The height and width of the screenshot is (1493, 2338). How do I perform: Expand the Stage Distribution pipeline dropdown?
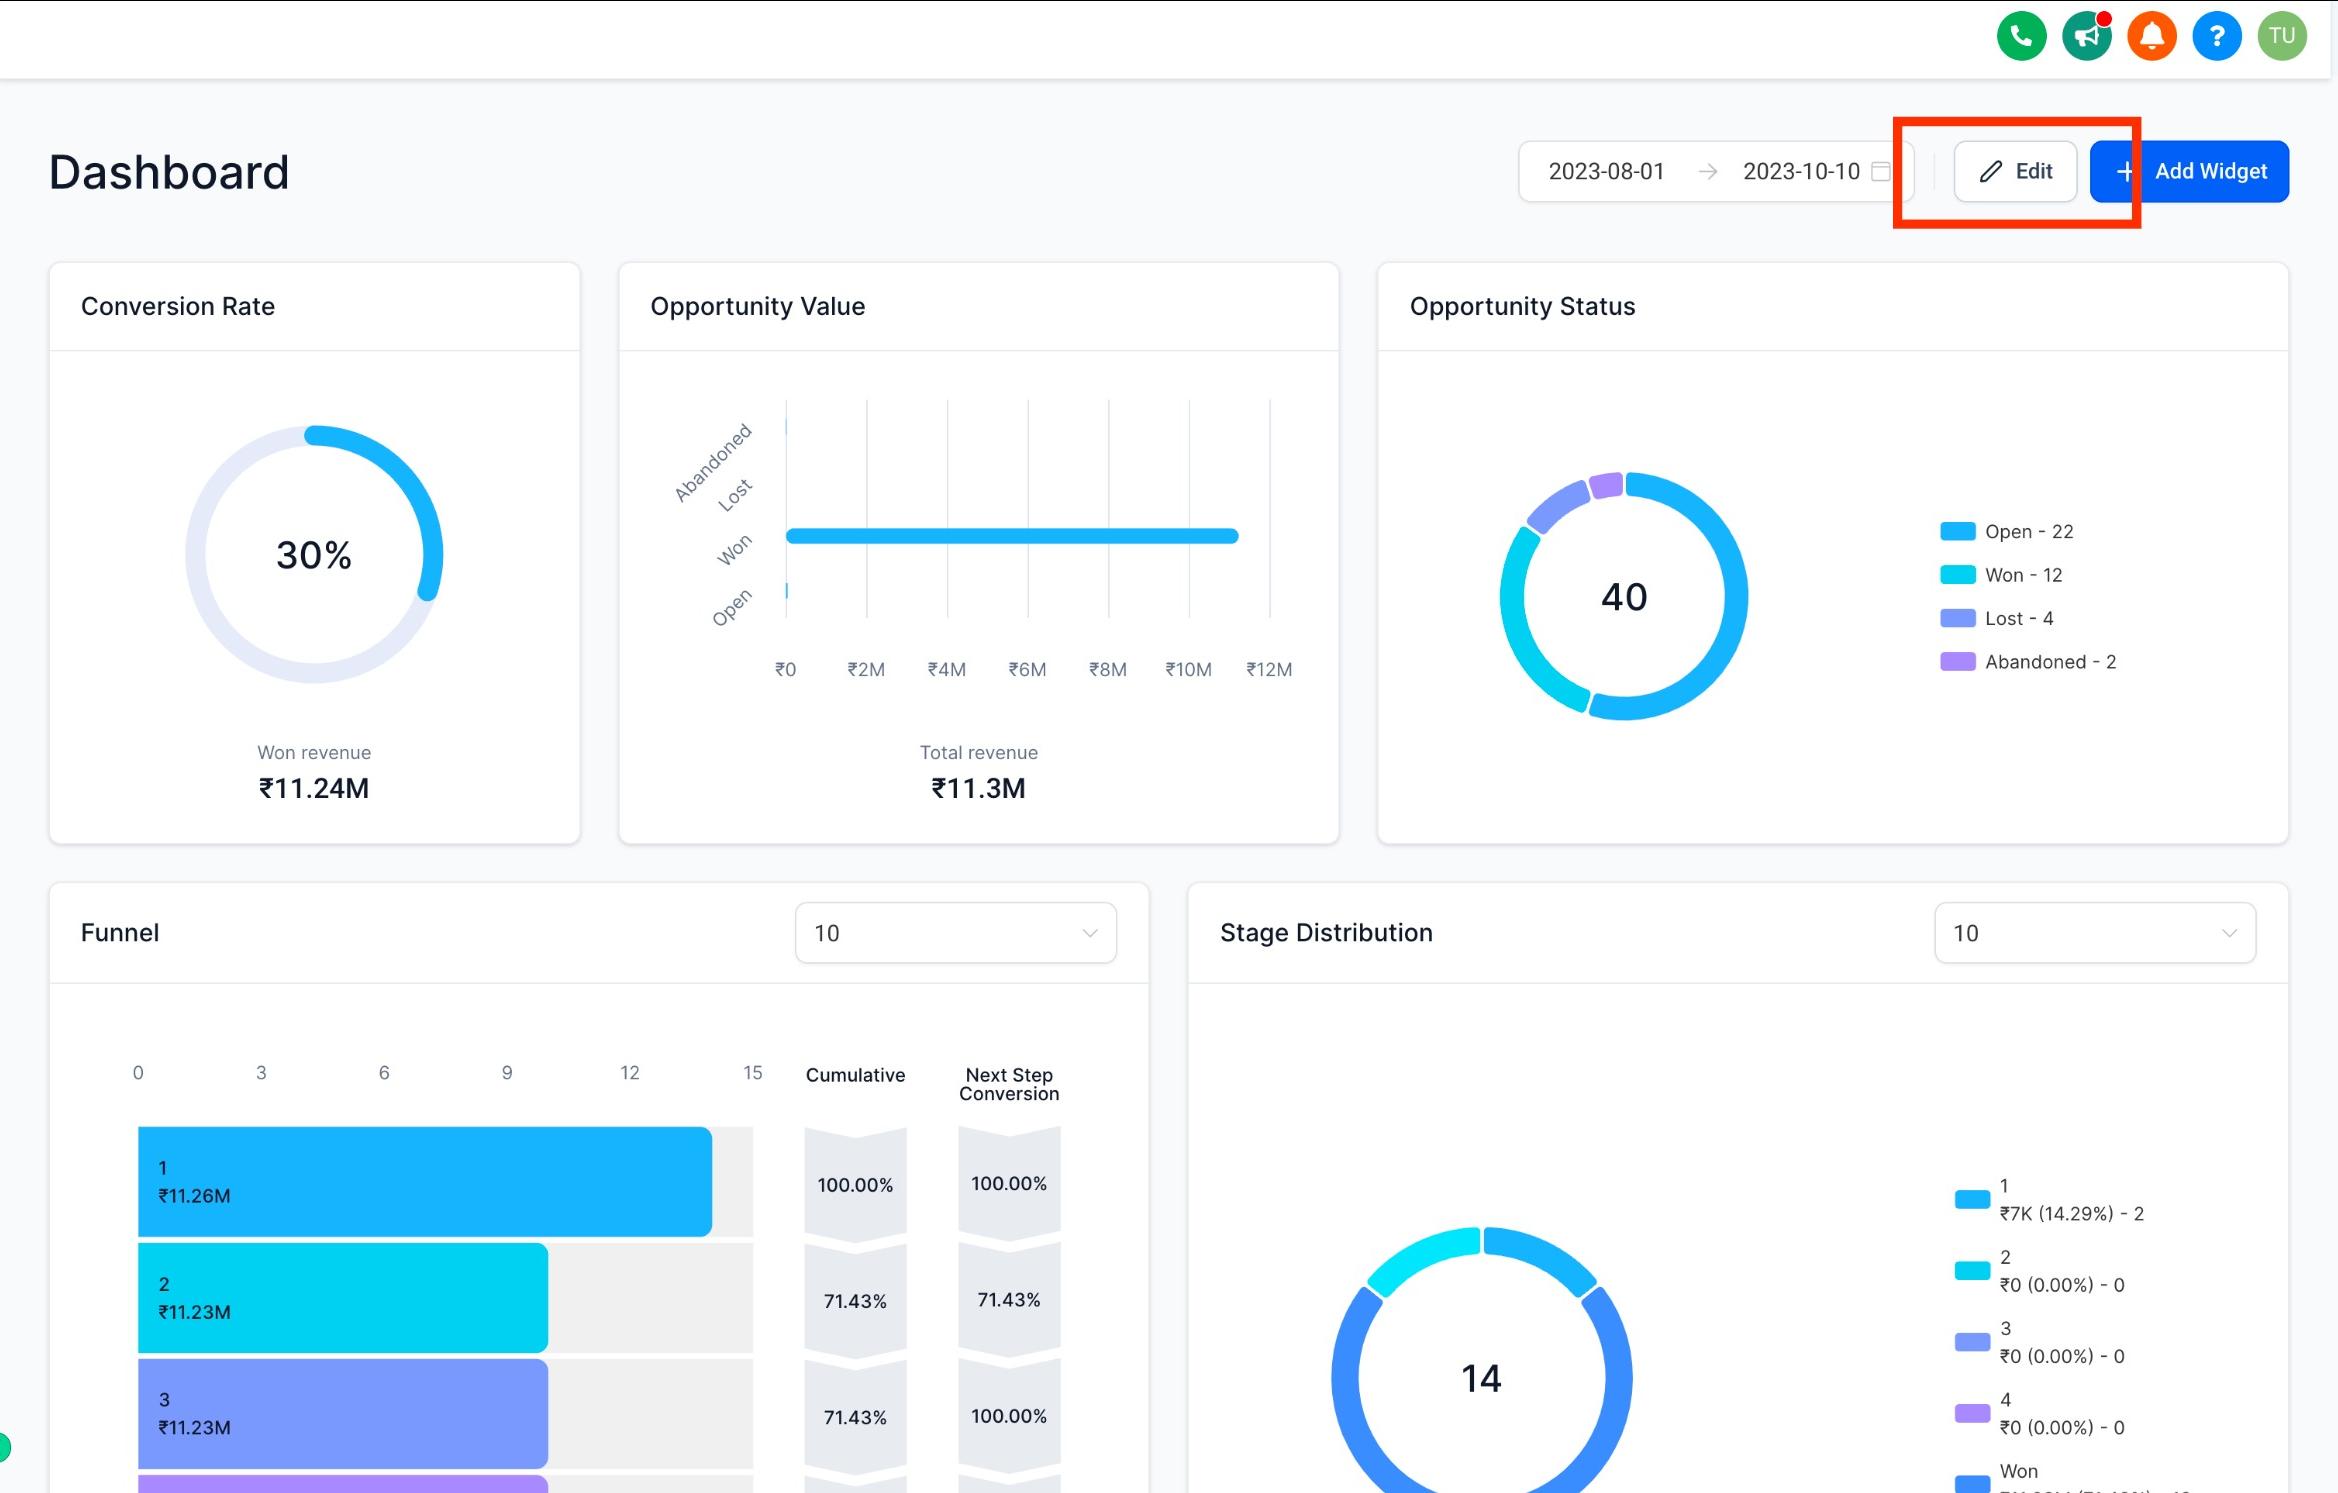(2094, 933)
